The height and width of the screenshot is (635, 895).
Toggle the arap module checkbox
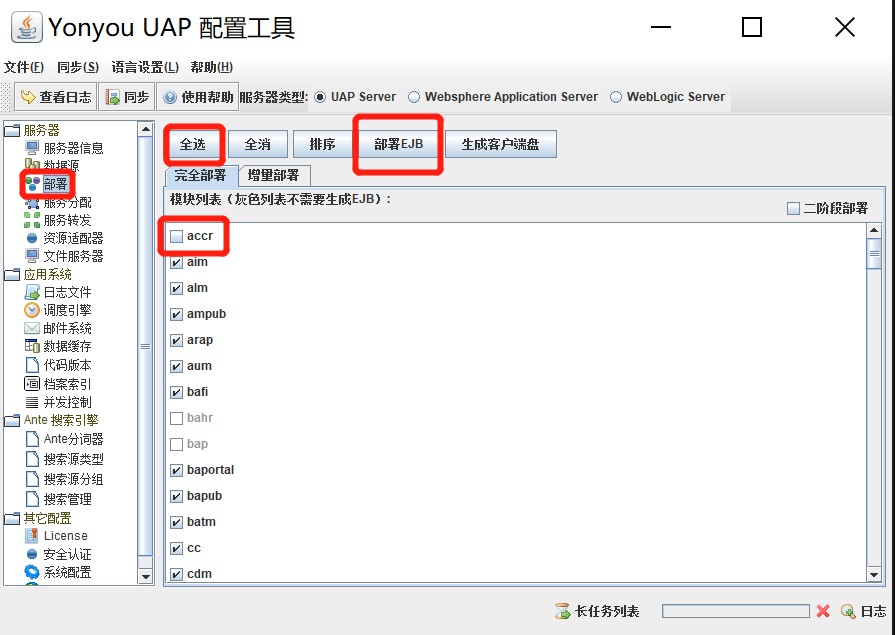(176, 340)
